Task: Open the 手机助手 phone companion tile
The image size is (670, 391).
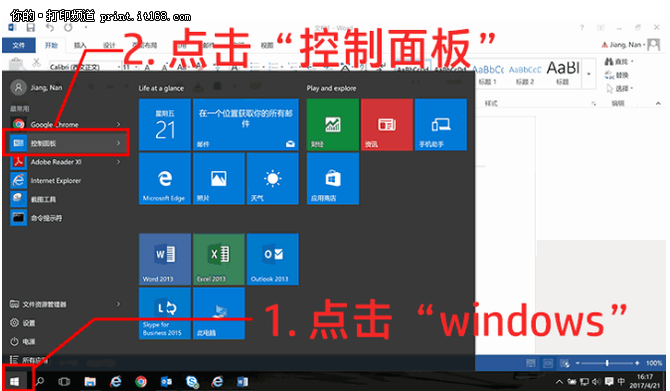Action: click(441, 124)
